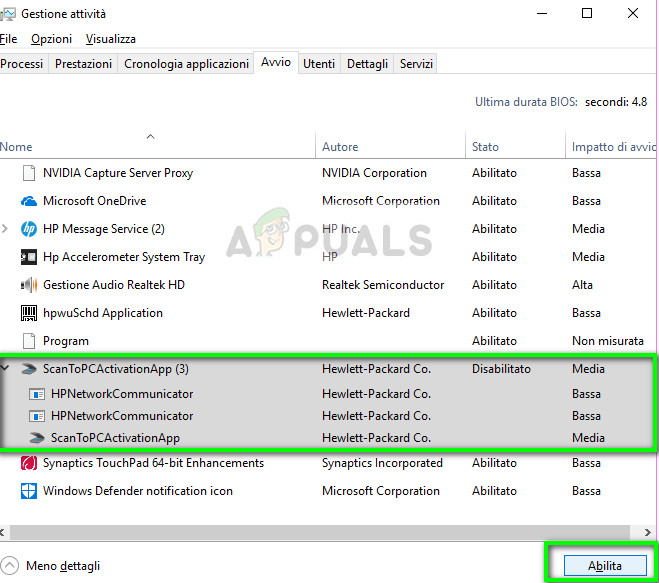
Task: Switch to the Prestazioni tab
Action: point(83,64)
